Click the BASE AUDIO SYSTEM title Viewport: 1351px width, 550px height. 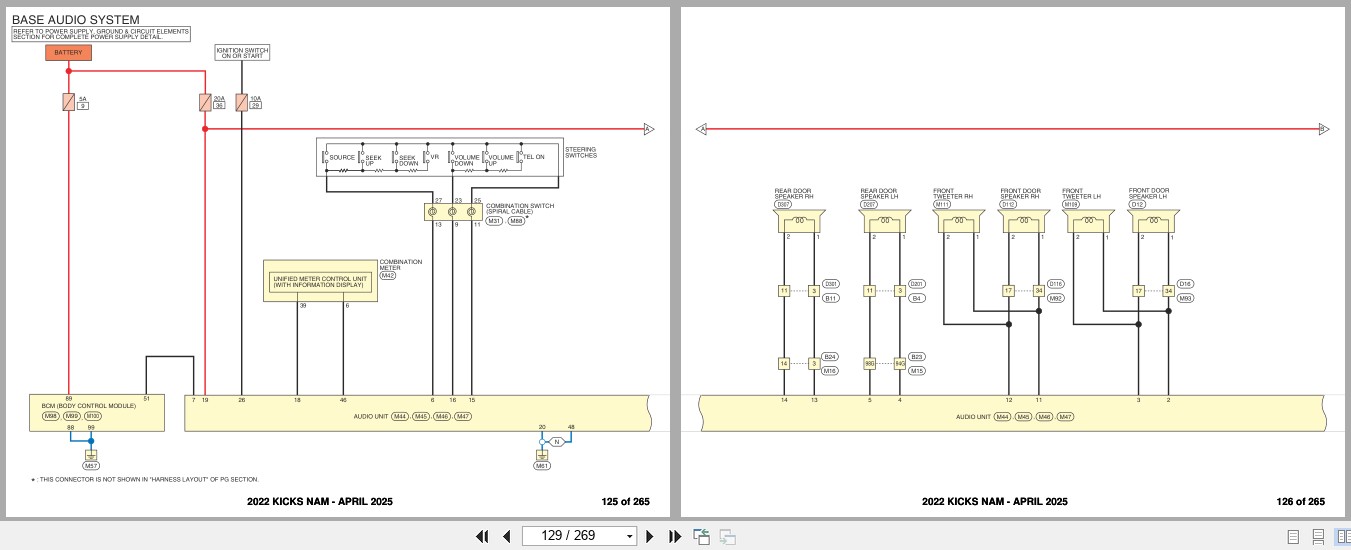pos(76,20)
